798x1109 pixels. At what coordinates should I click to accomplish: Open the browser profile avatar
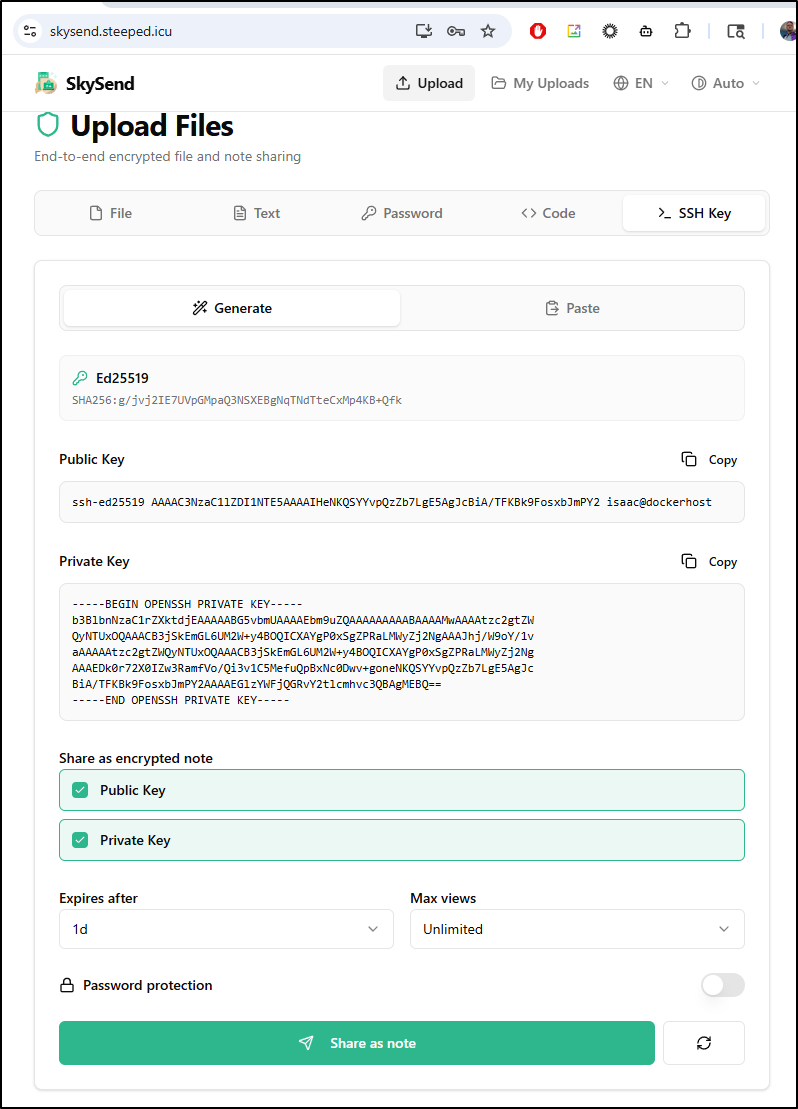(x=788, y=31)
